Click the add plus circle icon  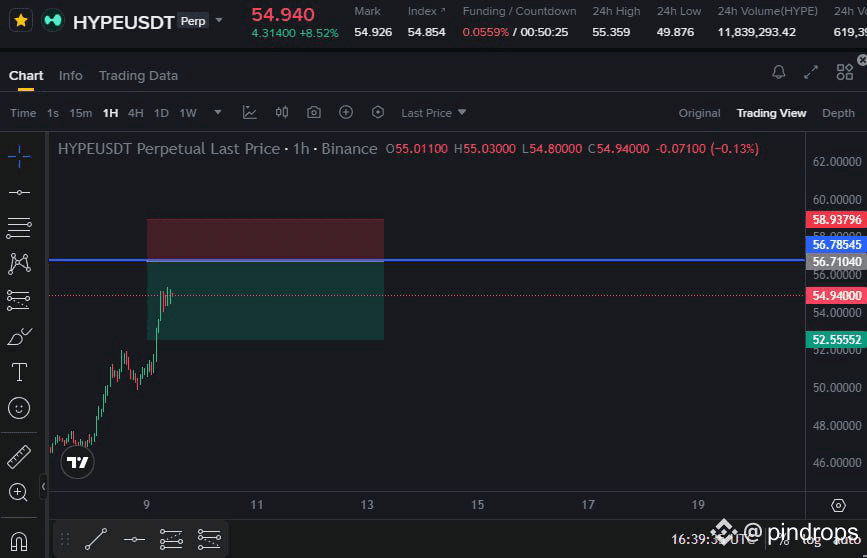click(x=346, y=113)
